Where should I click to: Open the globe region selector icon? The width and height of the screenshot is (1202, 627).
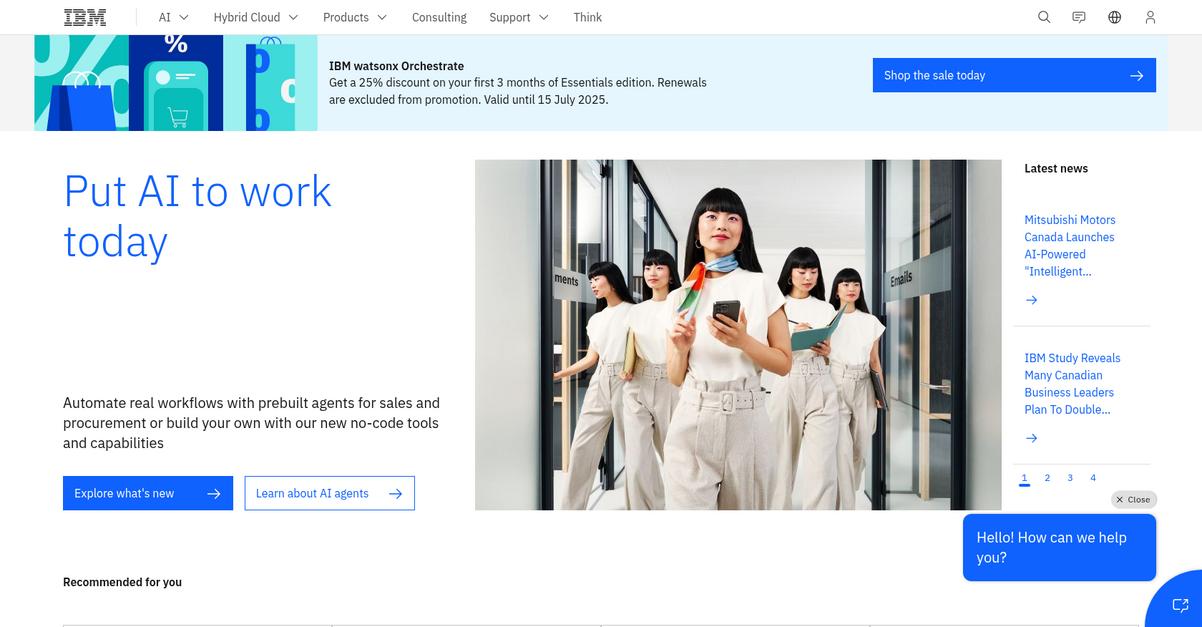[x=1115, y=17]
